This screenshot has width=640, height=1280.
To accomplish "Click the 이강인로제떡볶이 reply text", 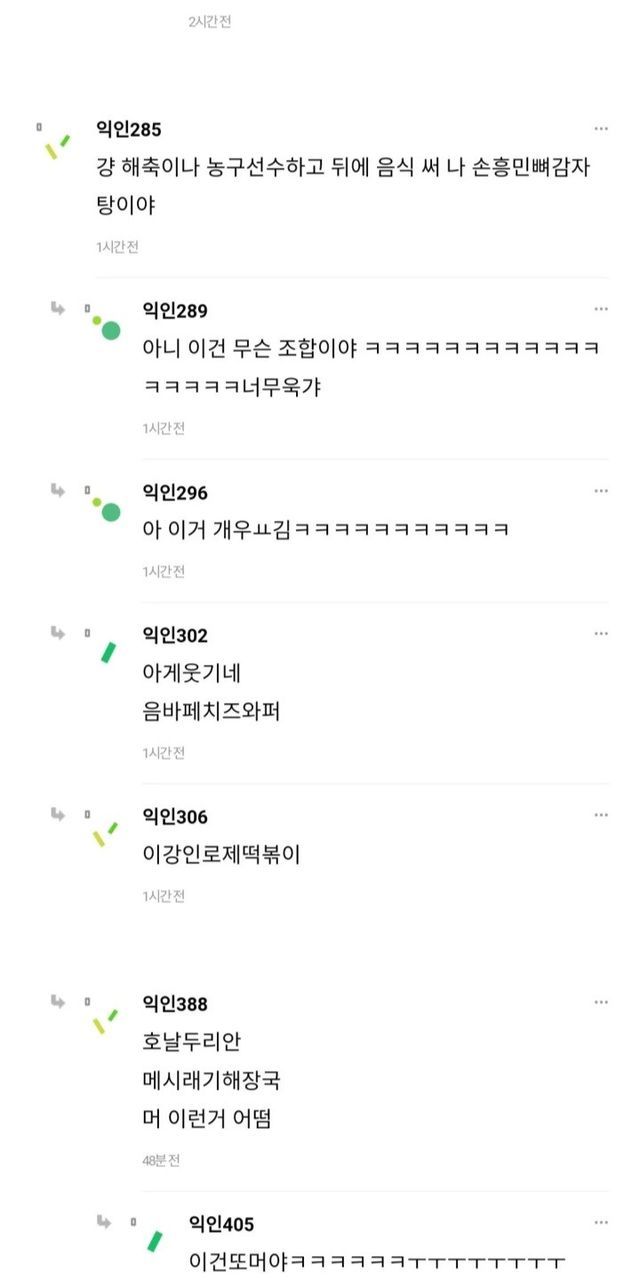I will click(x=222, y=854).
